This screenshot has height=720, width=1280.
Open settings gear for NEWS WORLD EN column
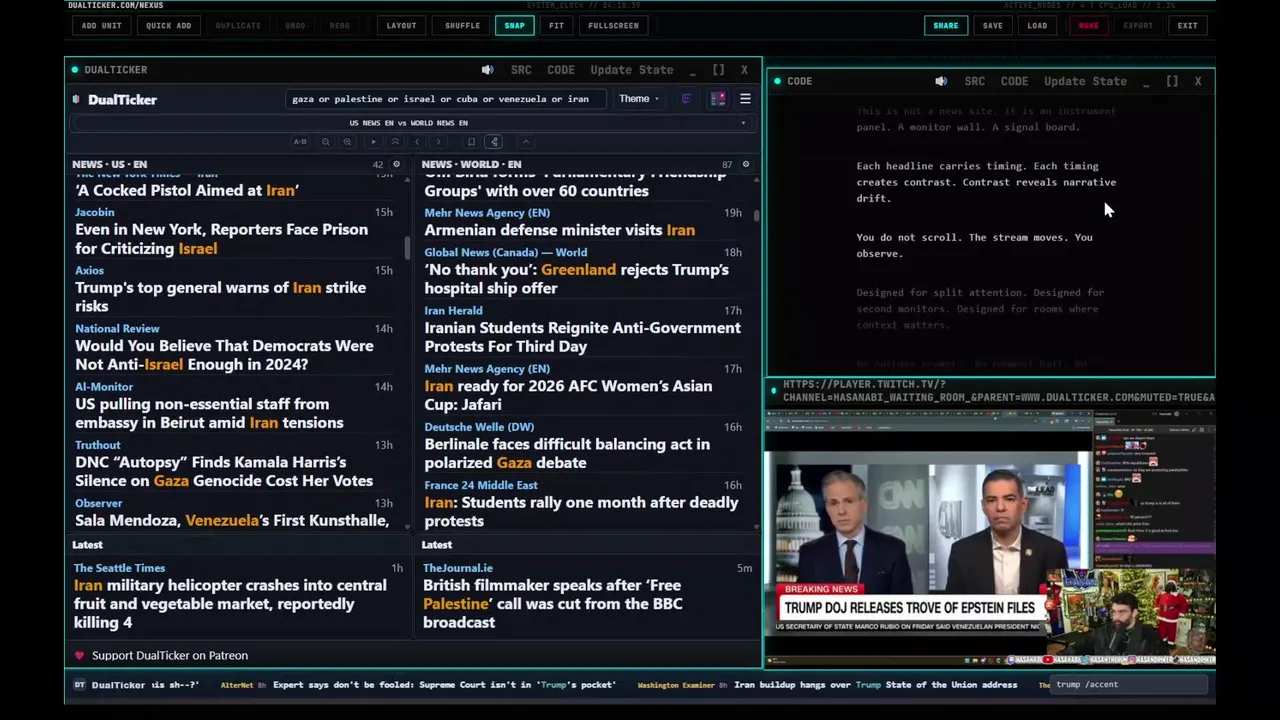(745, 164)
